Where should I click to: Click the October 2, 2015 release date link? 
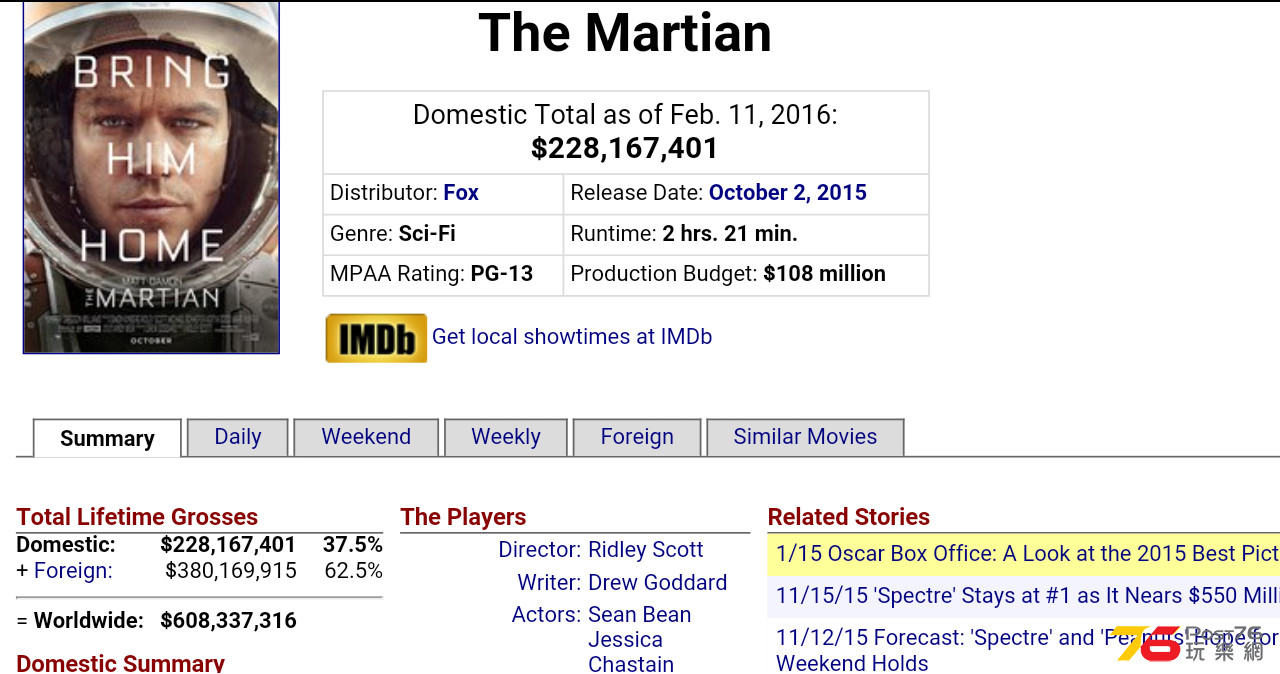[788, 193]
